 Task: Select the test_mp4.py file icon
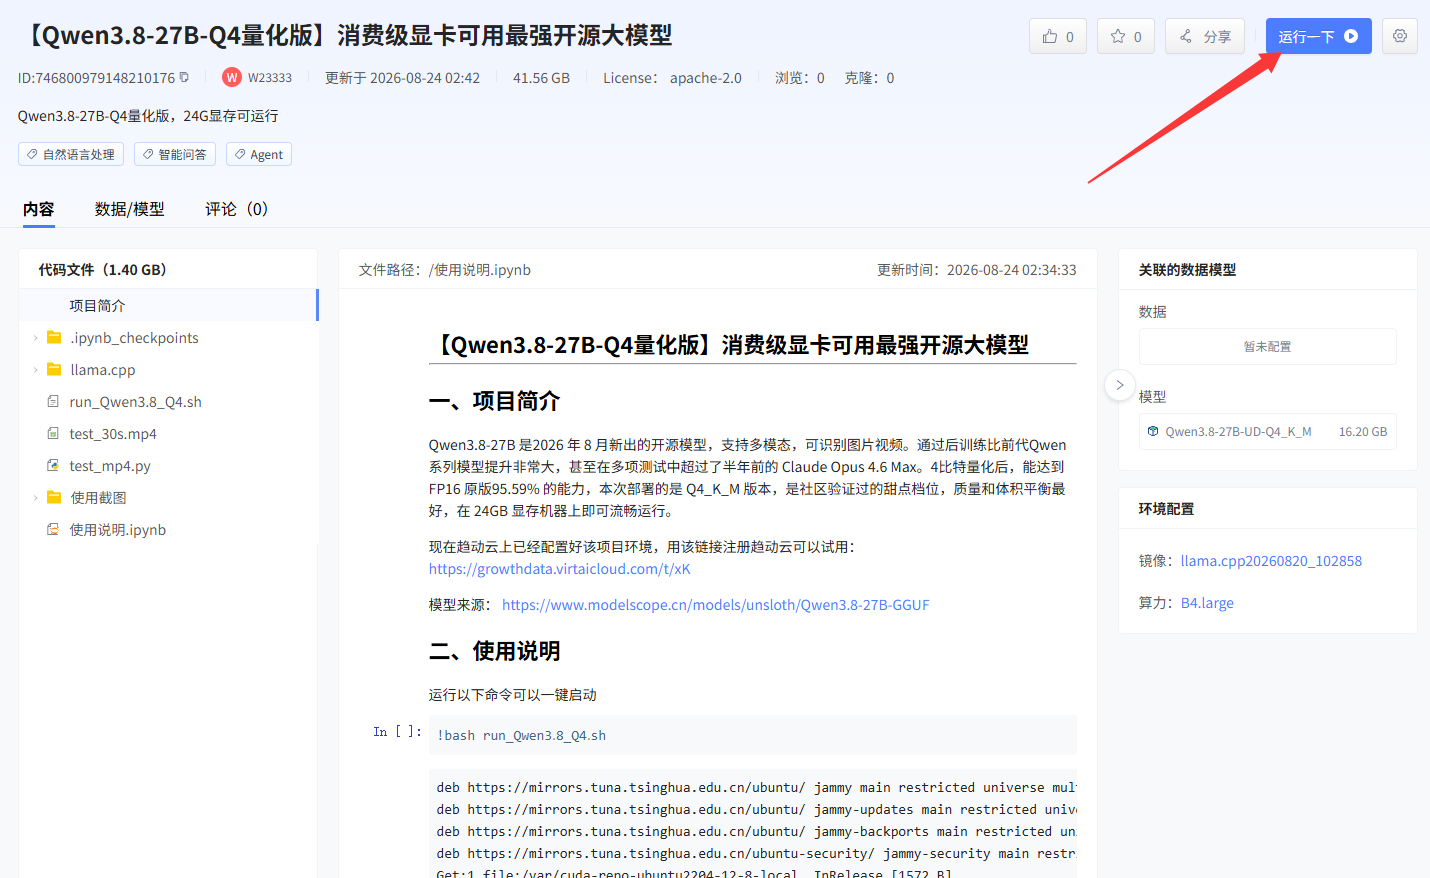tap(53, 466)
